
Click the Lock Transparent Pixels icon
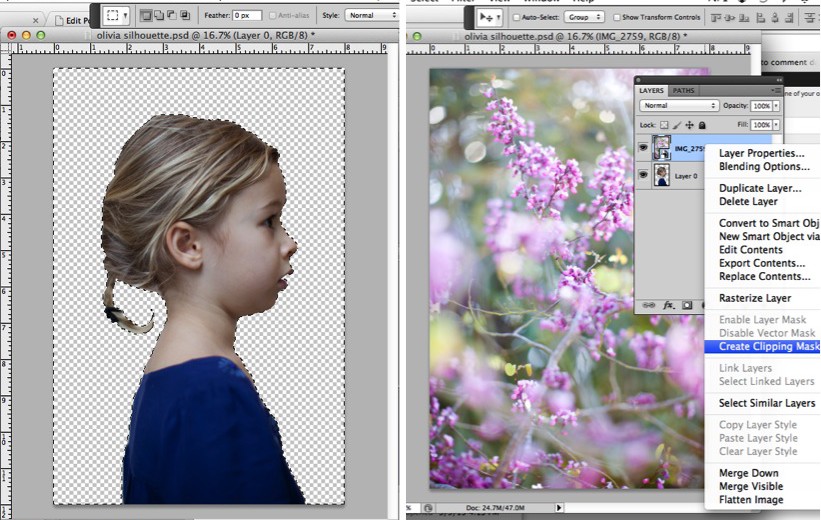tap(664, 125)
